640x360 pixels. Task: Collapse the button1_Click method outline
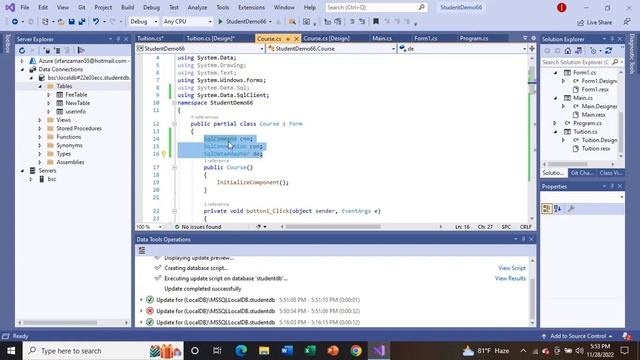pyautogui.click(x=174, y=211)
